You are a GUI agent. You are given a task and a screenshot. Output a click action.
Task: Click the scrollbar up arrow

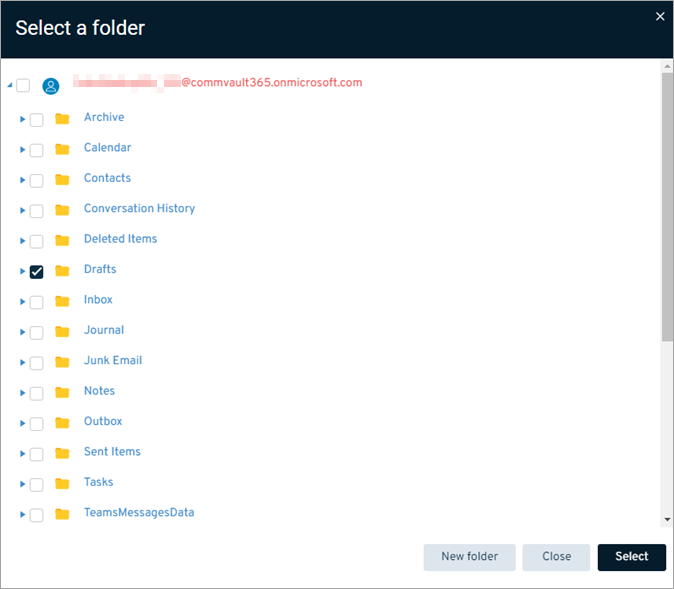pos(667,66)
